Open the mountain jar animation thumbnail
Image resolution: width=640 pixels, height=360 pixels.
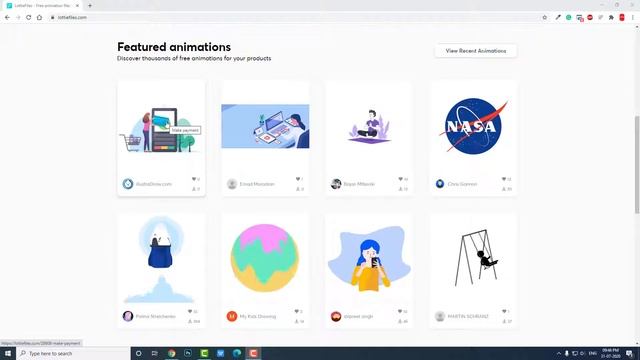tap(160, 259)
